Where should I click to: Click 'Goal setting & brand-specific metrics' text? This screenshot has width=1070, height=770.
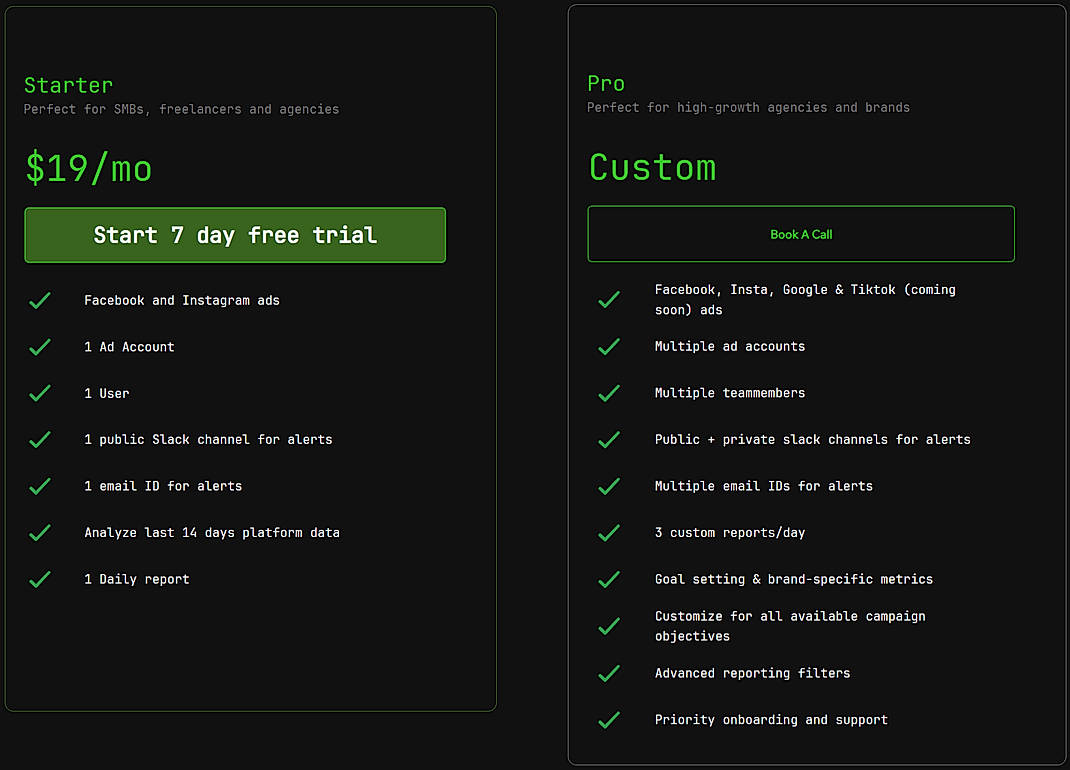(x=794, y=579)
